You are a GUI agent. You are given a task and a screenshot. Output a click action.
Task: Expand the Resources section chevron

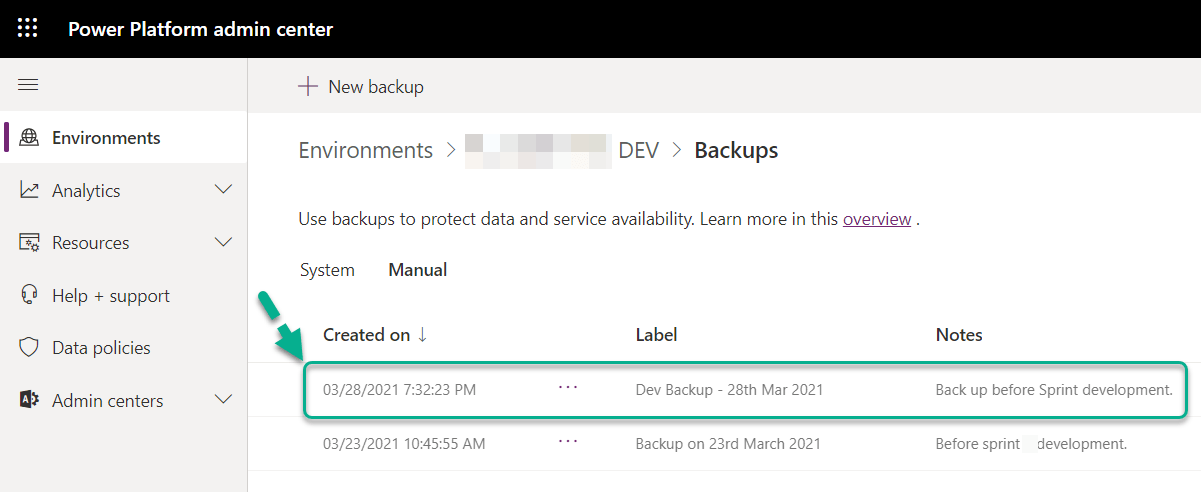click(224, 243)
